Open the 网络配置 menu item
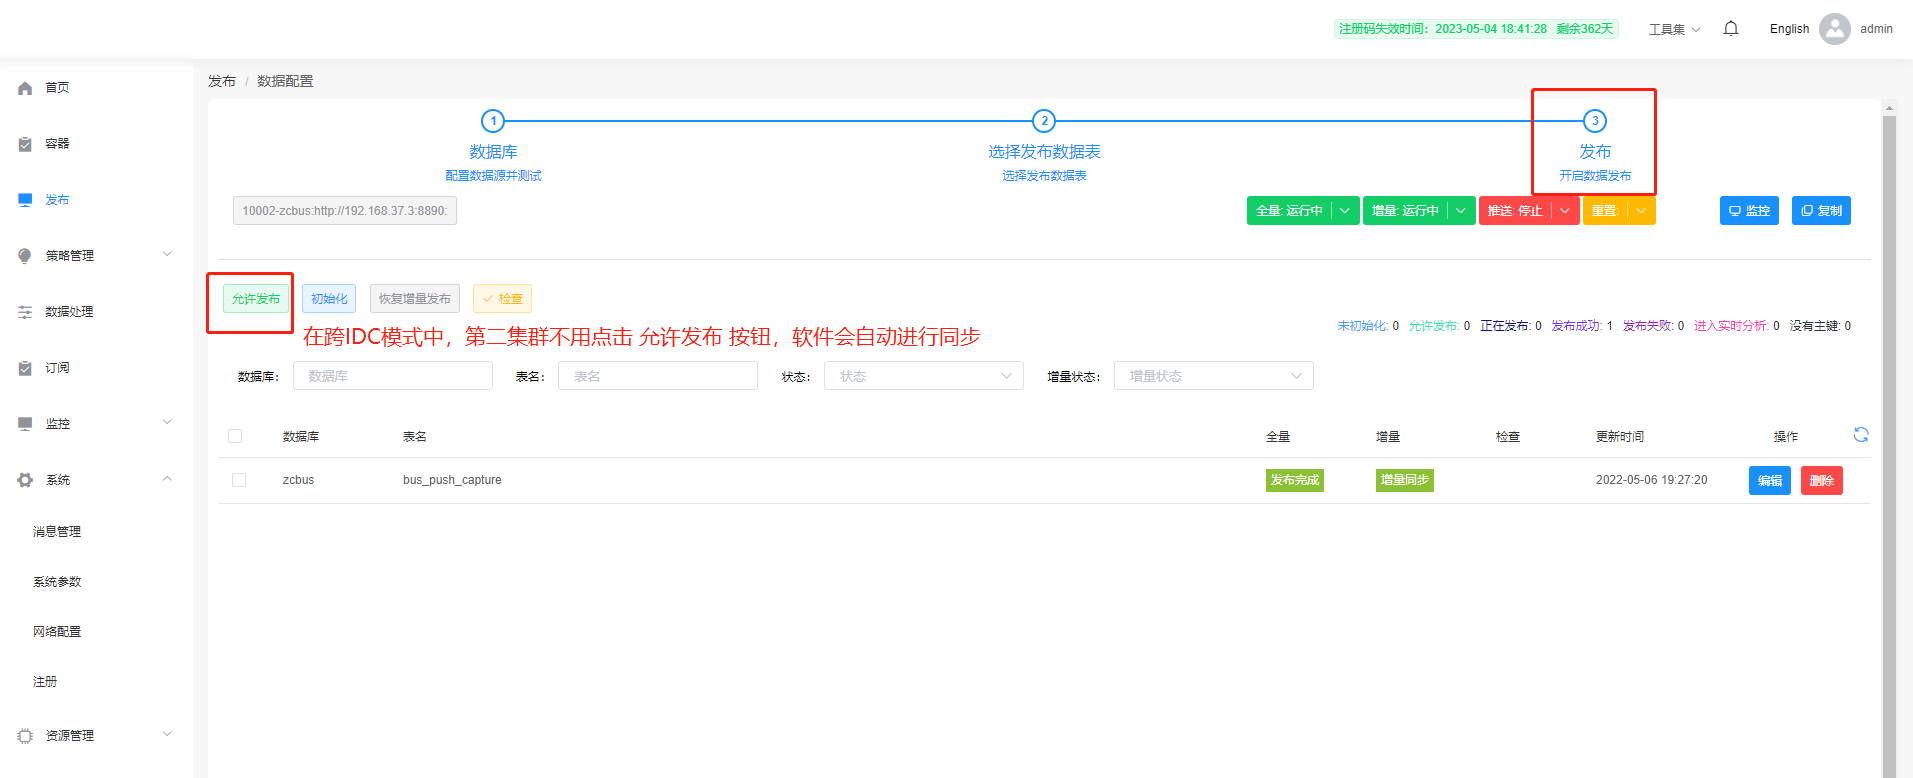1913x778 pixels. [57, 632]
